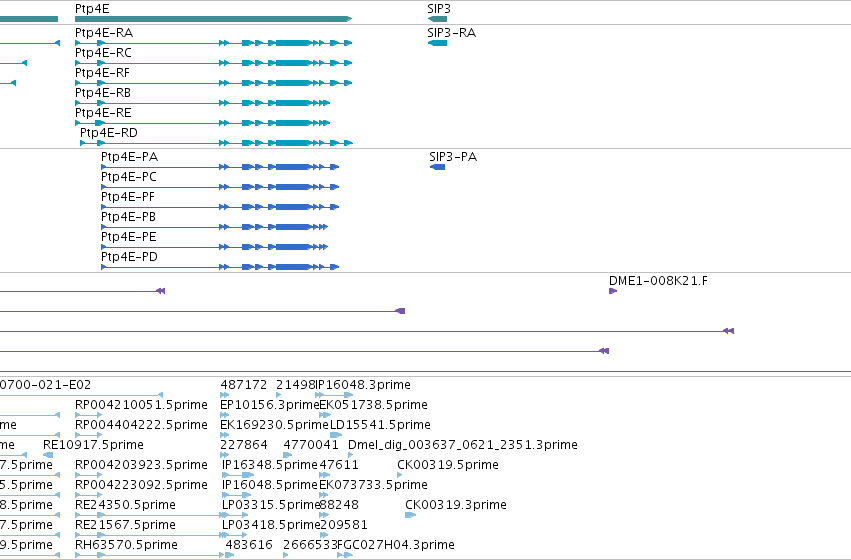Click the LP03418.5prime label
851x560 pixels.
[x=271, y=525]
